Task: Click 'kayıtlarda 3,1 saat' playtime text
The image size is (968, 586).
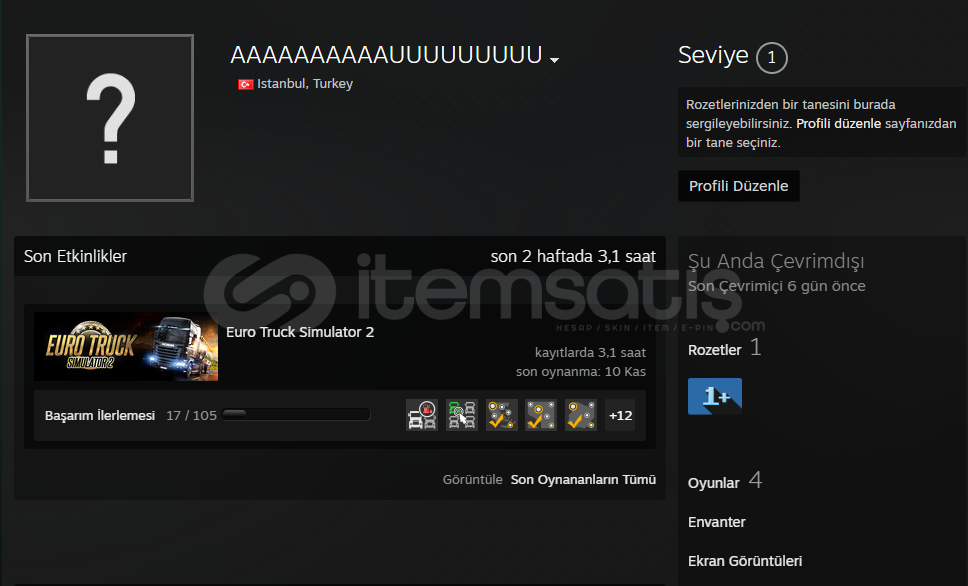Action: click(x=590, y=353)
